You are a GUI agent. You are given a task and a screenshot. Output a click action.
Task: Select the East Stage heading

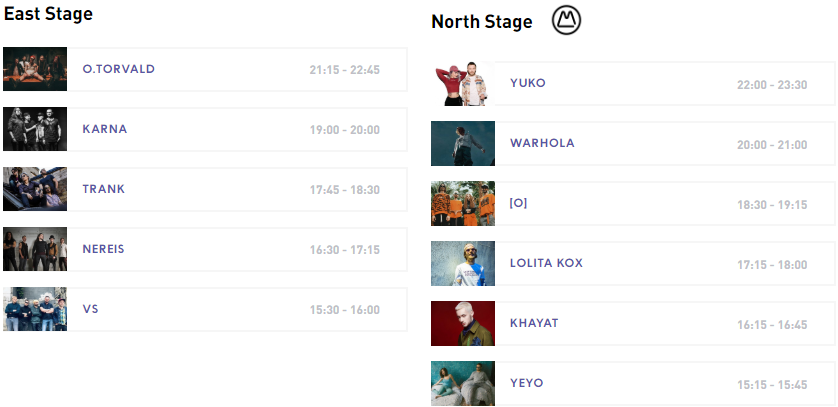(49, 14)
